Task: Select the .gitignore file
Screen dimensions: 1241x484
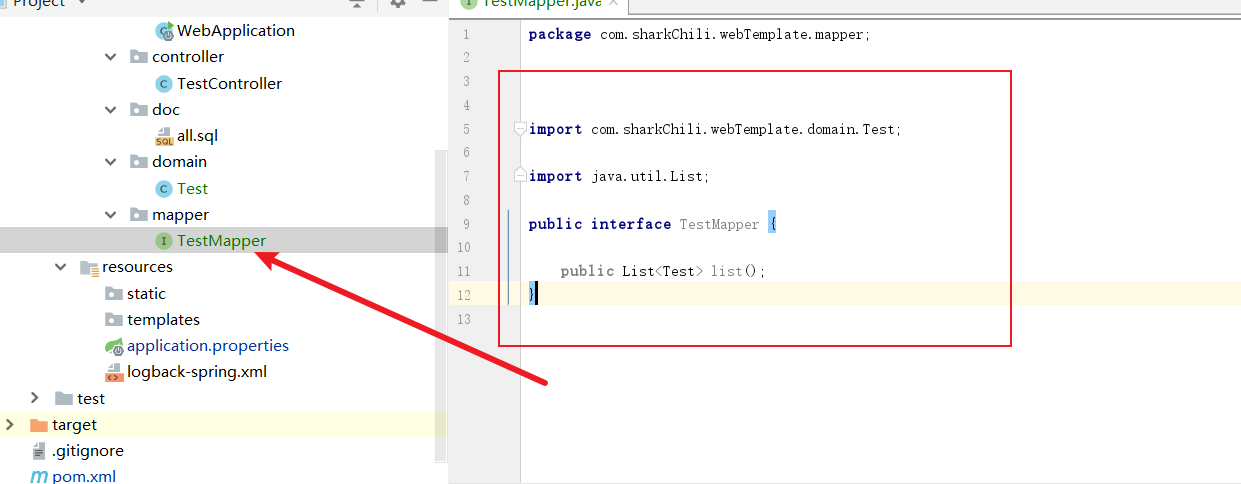Action: pos(87,451)
